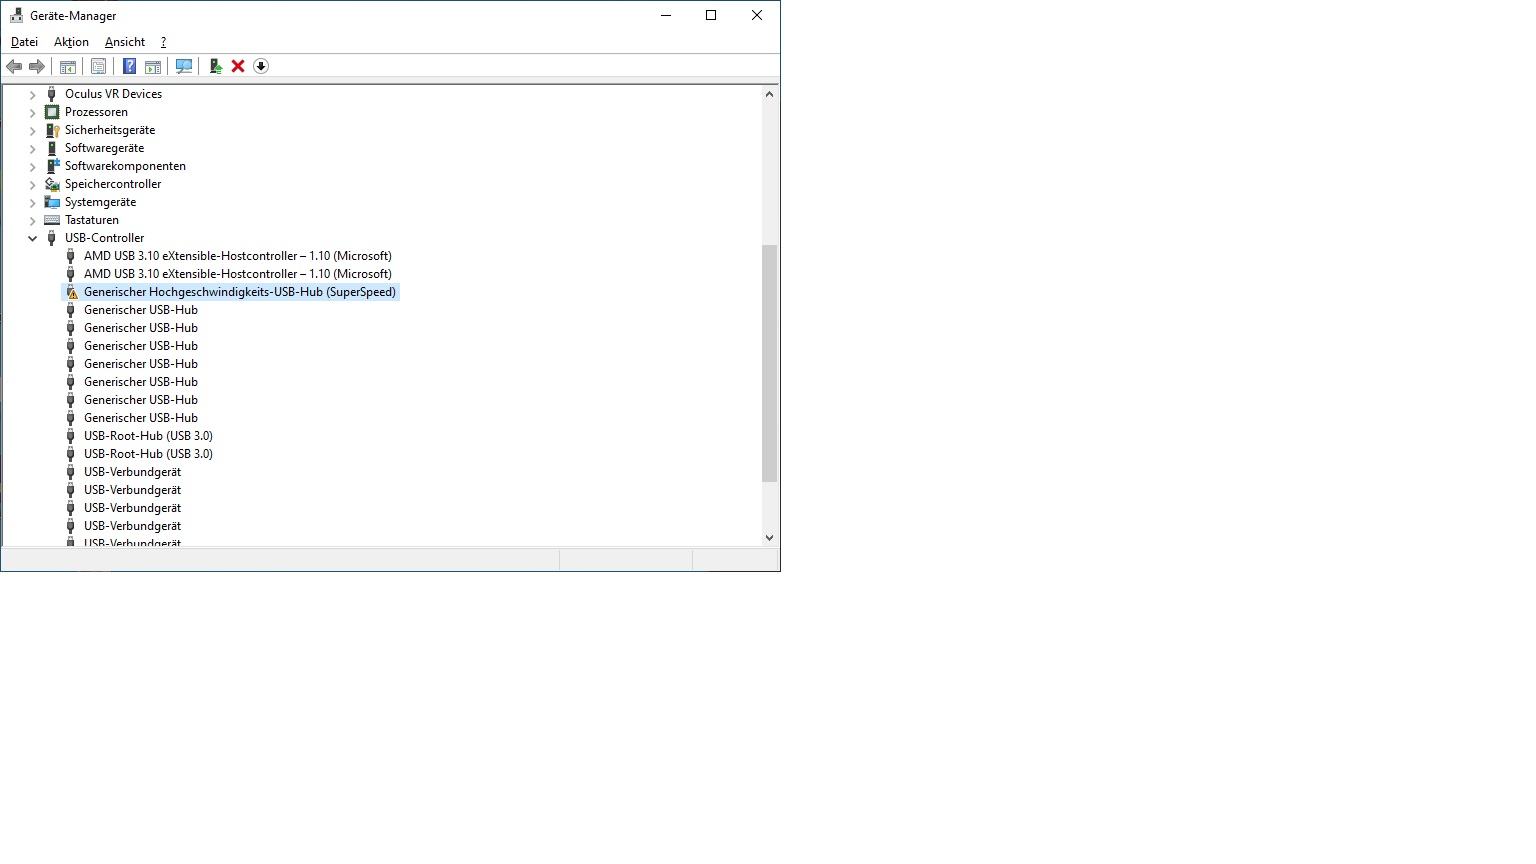Image resolution: width=1536 pixels, height=864 pixels.
Task: Expand the Prozessoren node
Action: tap(32, 112)
